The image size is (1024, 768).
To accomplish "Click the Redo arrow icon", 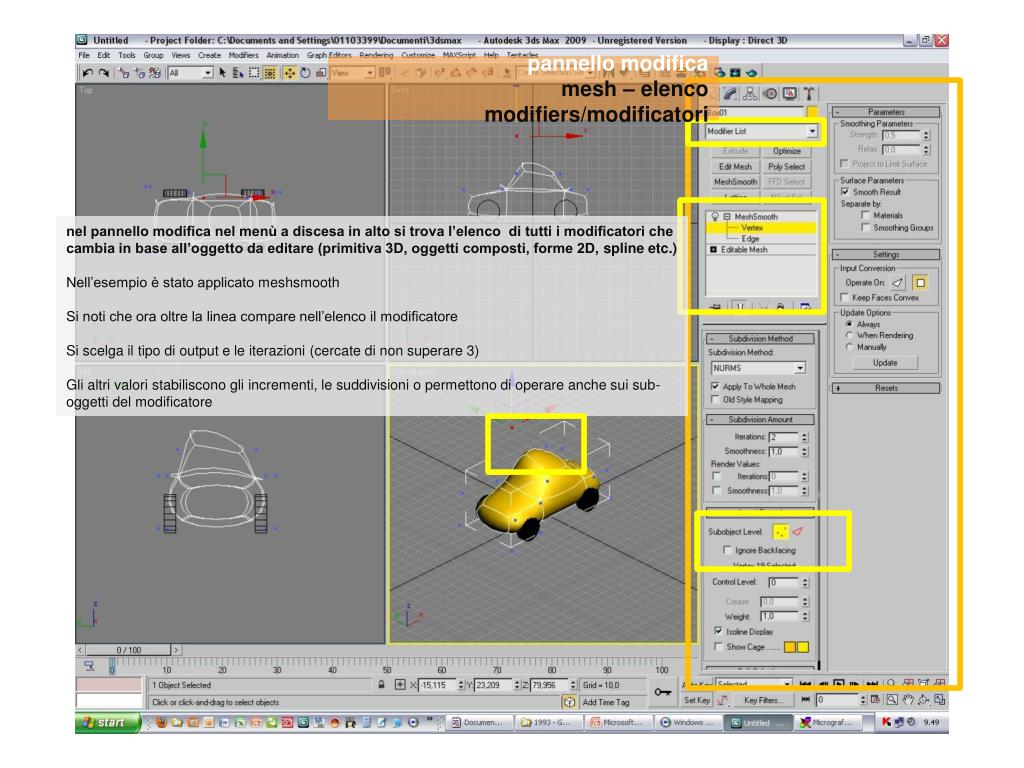I will (x=104, y=73).
